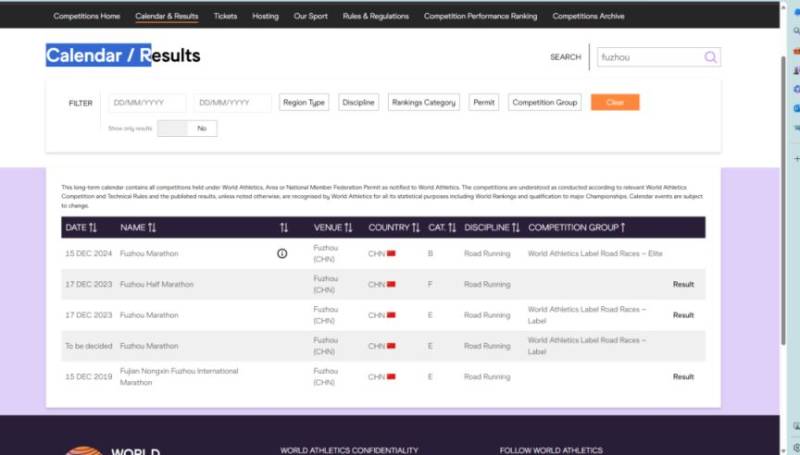Click the start date DD/MM/YYYY field
The image size is (800, 455).
(147, 103)
